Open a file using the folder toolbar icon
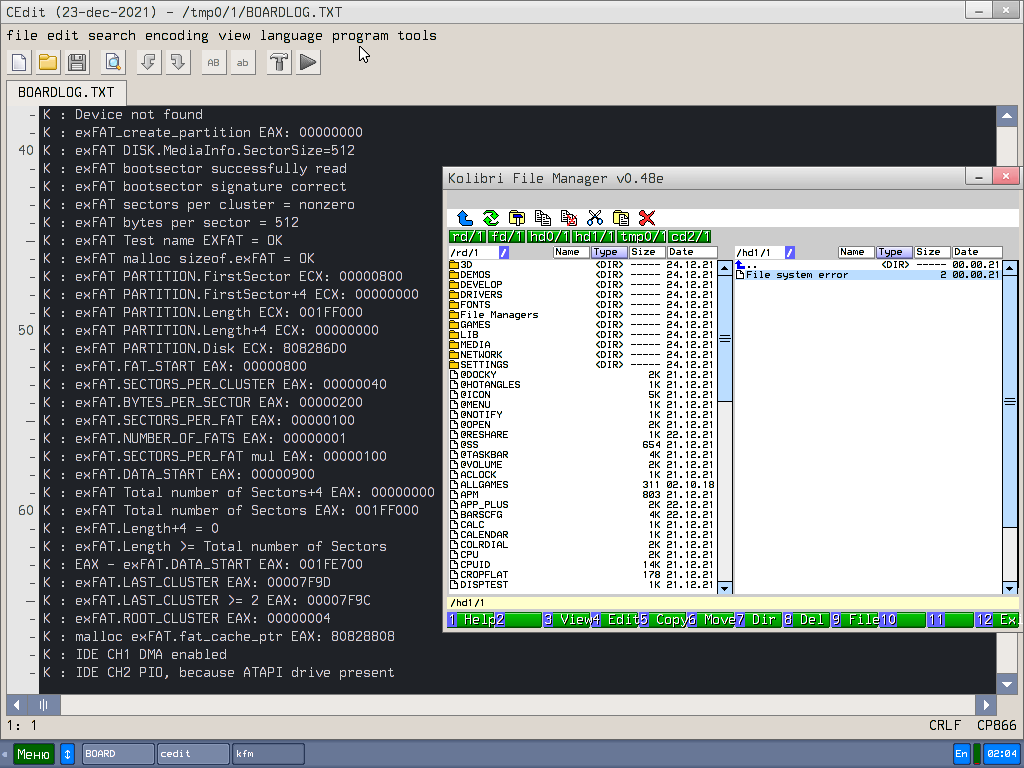Viewport: 1024px width, 768px height. tap(46, 62)
